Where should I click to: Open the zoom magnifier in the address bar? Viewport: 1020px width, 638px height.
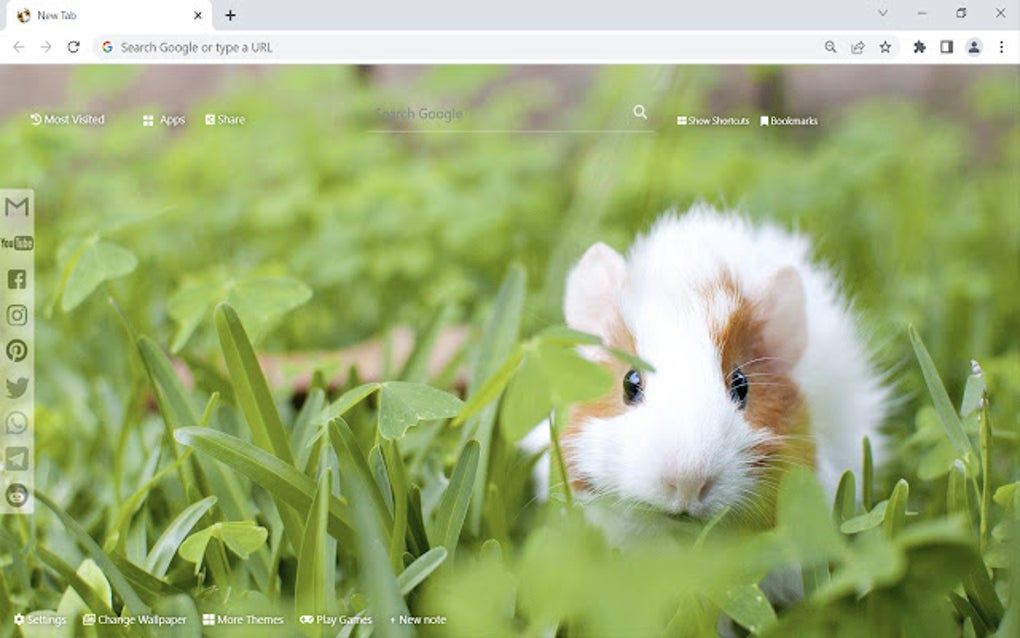click(831, 47)
